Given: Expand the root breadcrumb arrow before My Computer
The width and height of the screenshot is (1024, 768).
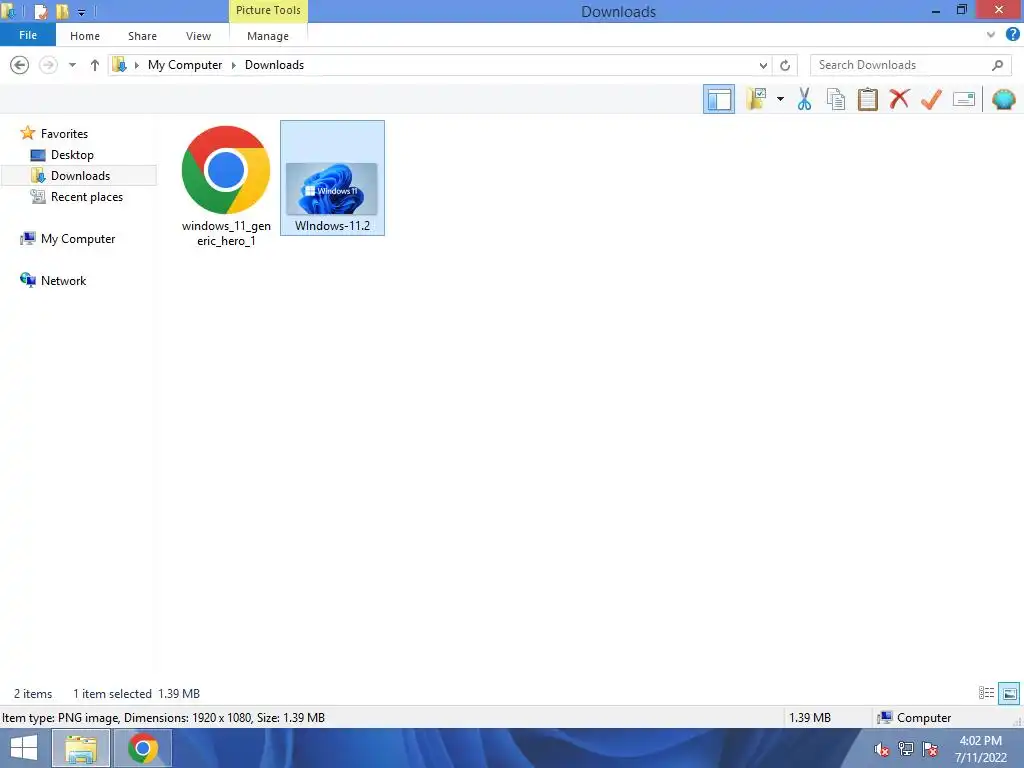Looking at the screenshot, I should tap(136, 65).
